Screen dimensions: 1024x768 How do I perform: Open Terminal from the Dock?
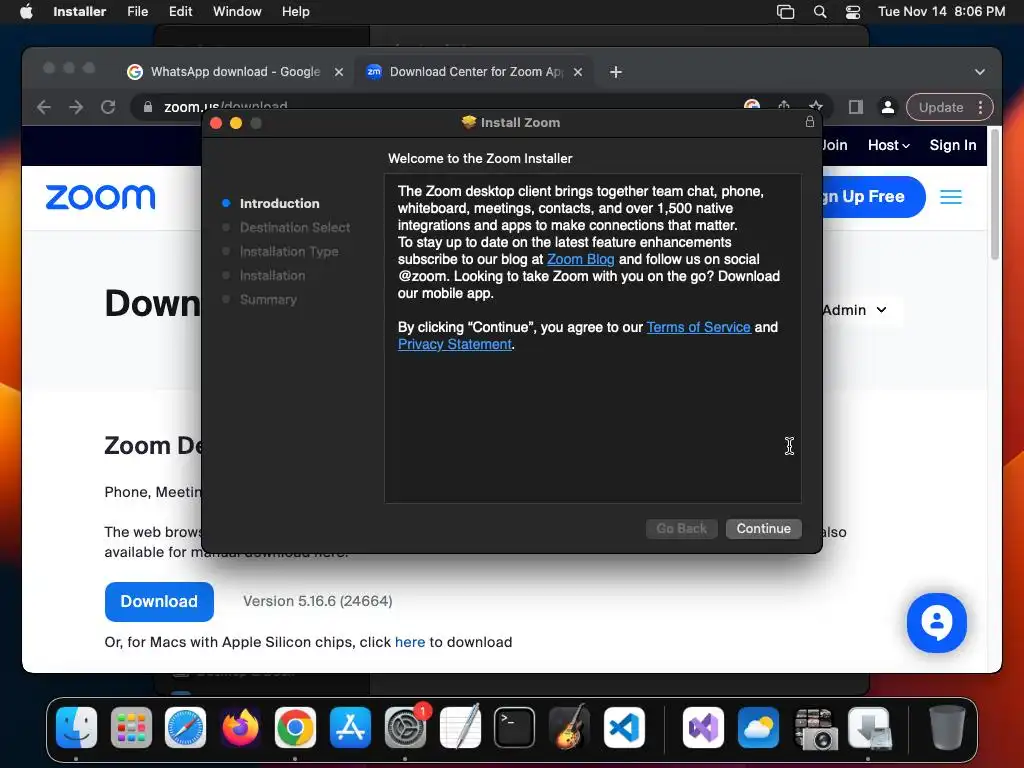(515, 727)
